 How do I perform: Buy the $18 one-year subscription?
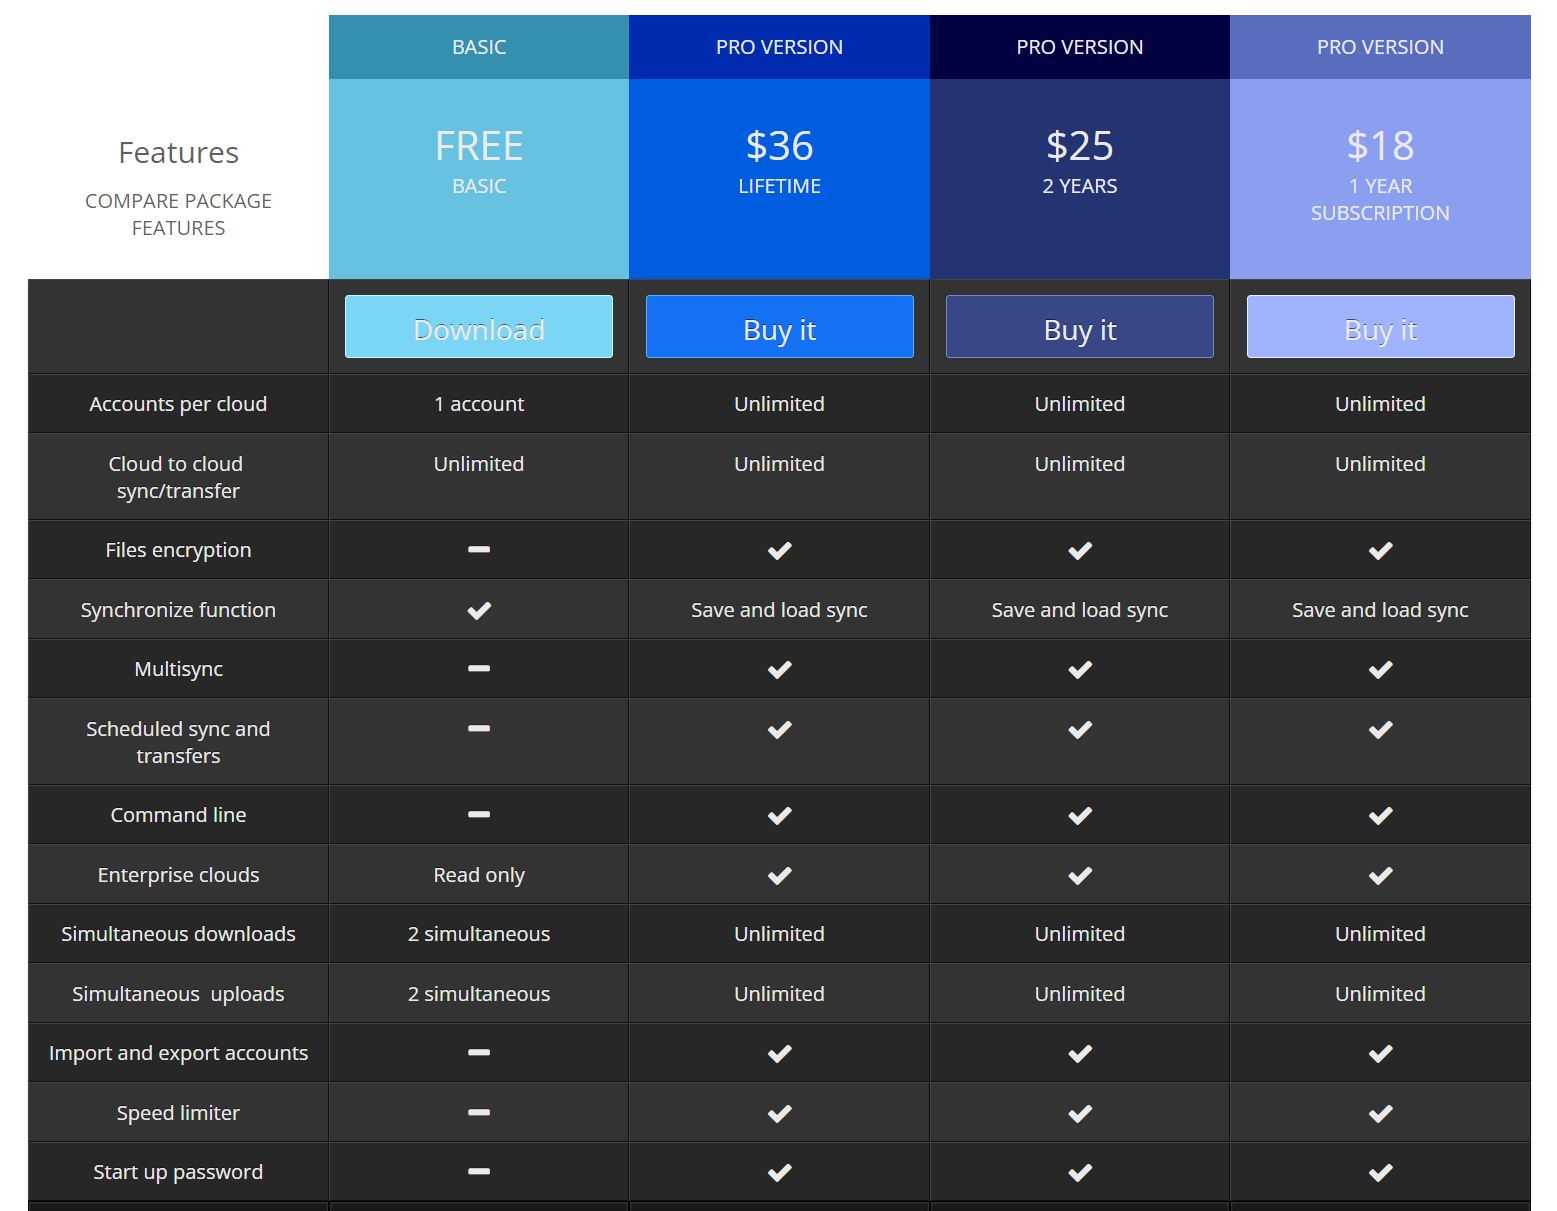click(1381, 326)
